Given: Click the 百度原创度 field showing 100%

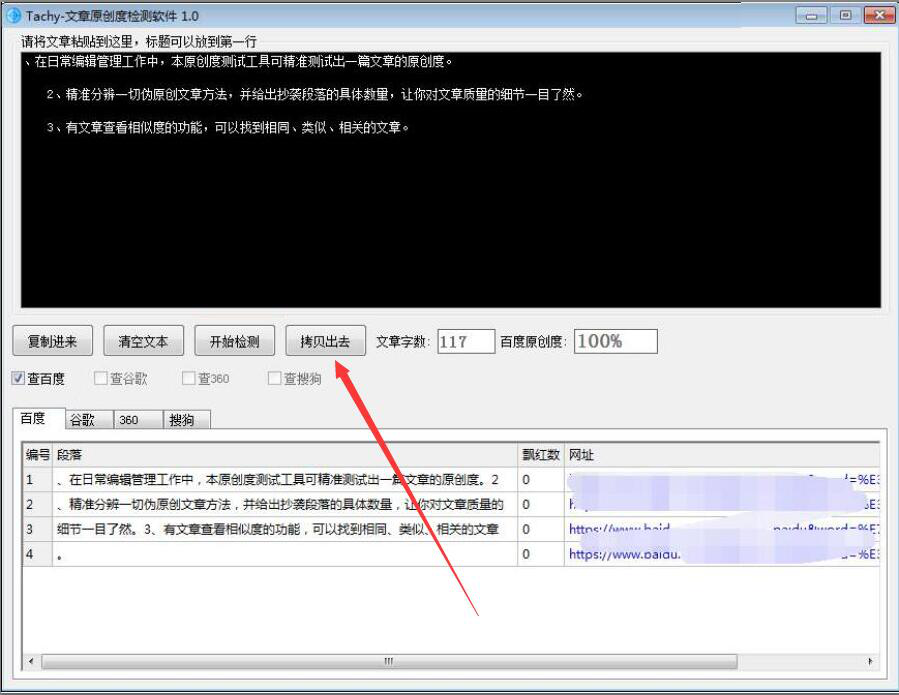Looking at the screenshot, I should tap(615, 341).
